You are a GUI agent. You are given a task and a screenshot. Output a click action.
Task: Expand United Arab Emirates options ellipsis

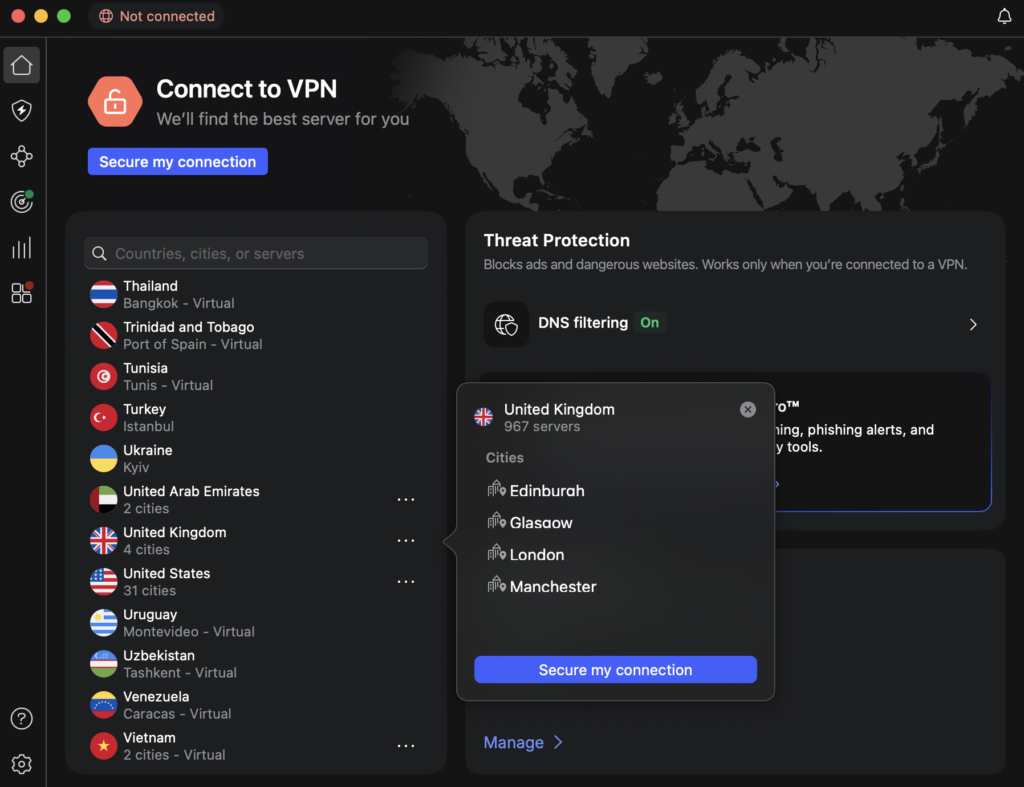click(406, 500)
